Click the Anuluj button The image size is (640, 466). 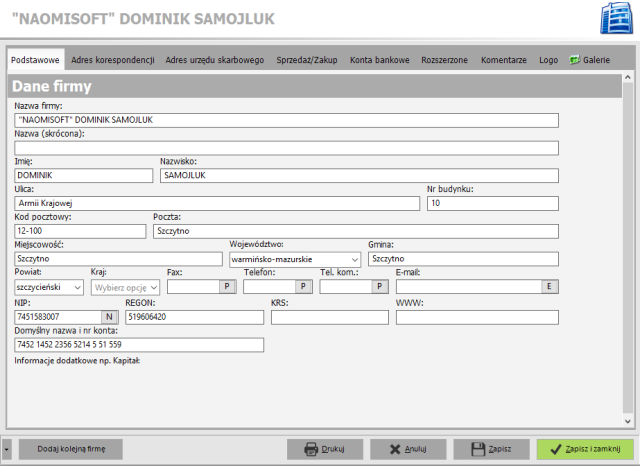(408, 449)
